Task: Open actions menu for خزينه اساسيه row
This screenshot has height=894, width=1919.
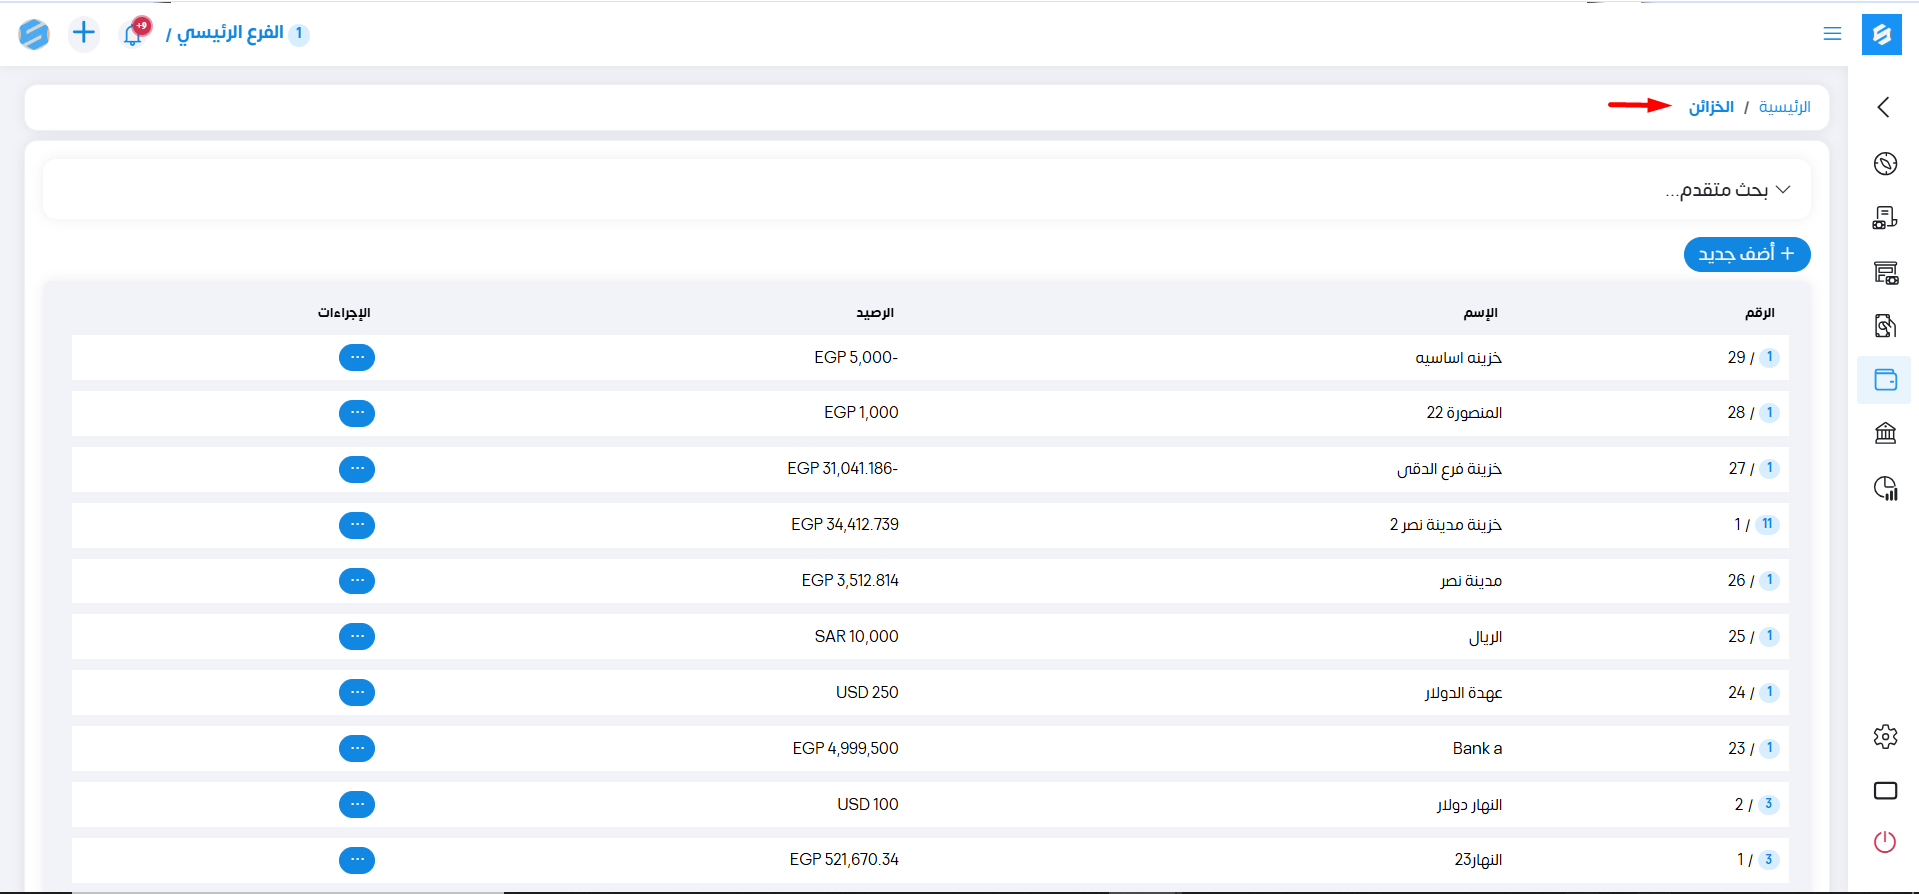Action: tap(357, 357)
